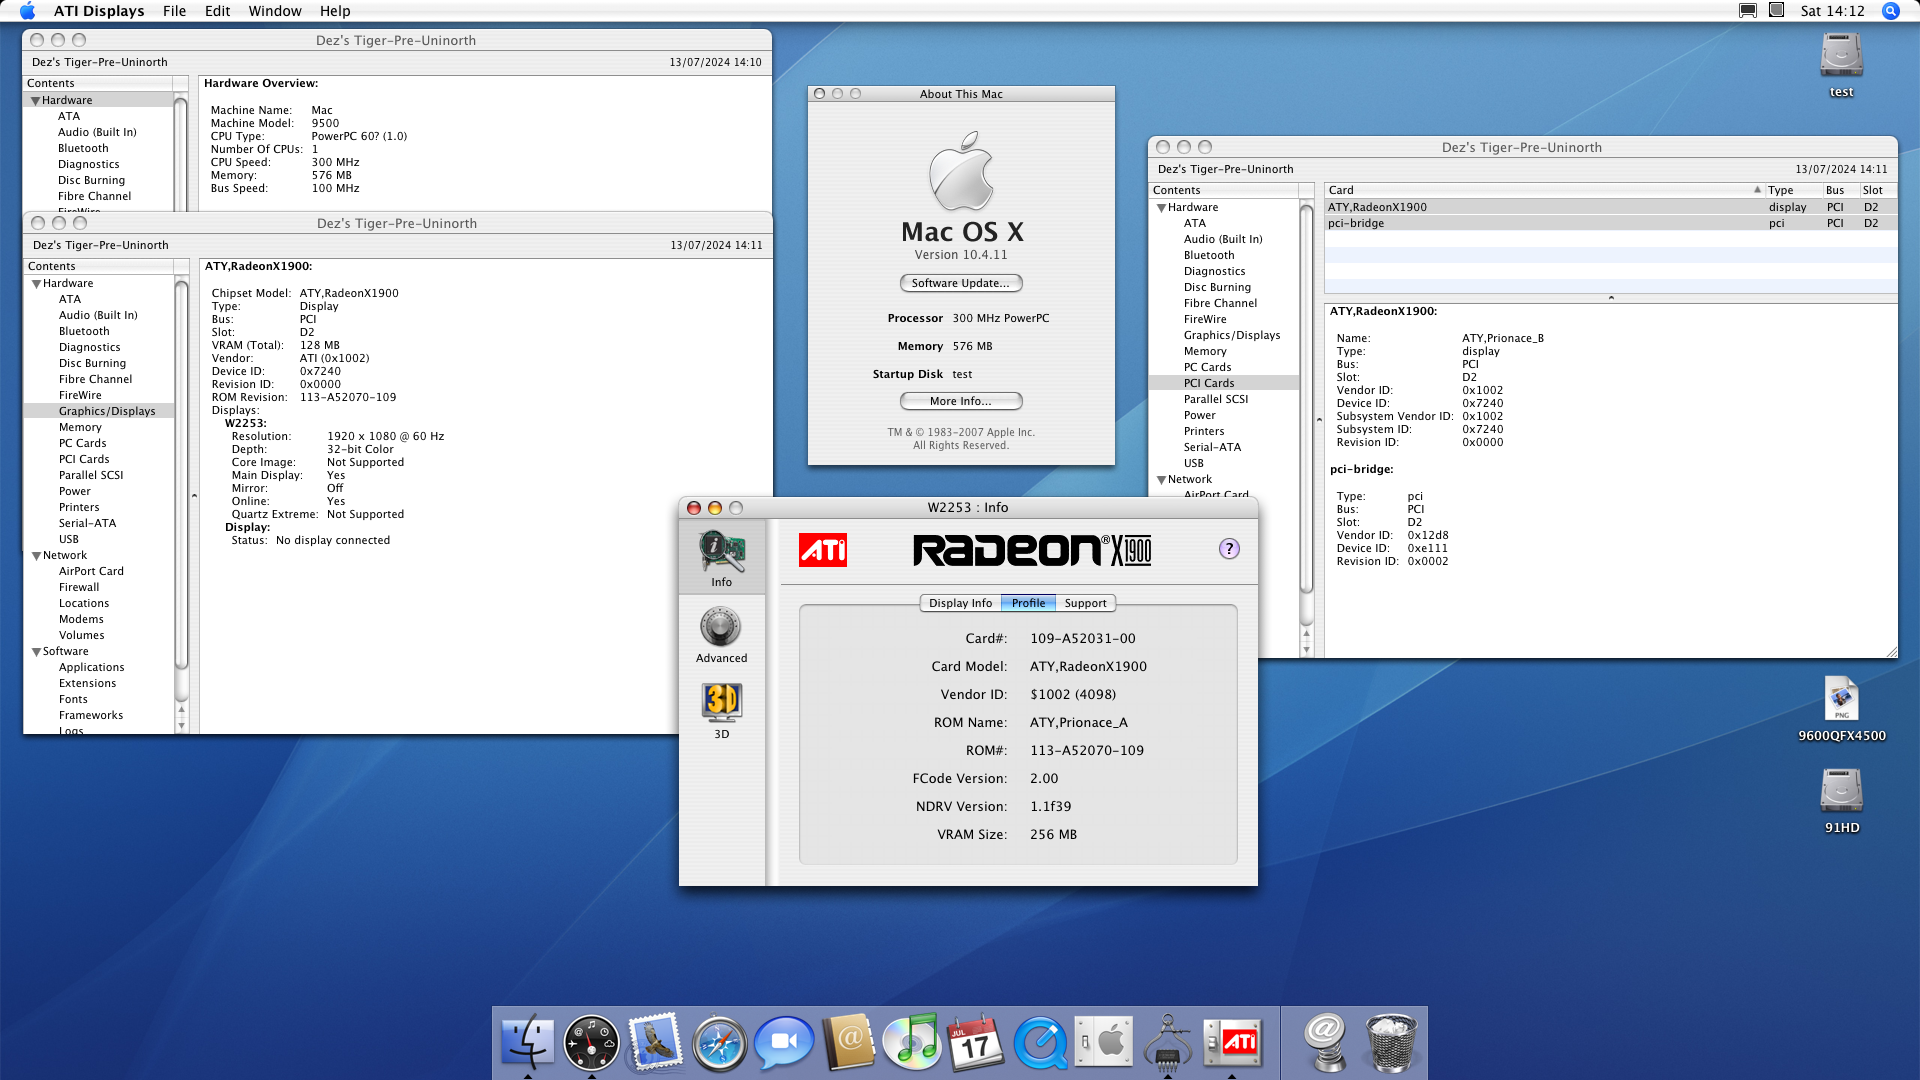Click the iCal icon in the dock

pos(978,1042)
